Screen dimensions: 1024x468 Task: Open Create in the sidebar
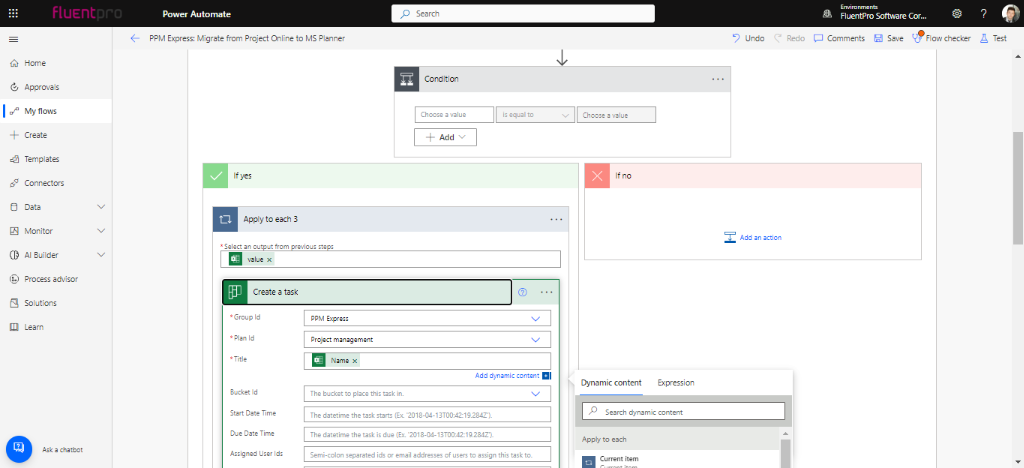(x=56, y=135)
